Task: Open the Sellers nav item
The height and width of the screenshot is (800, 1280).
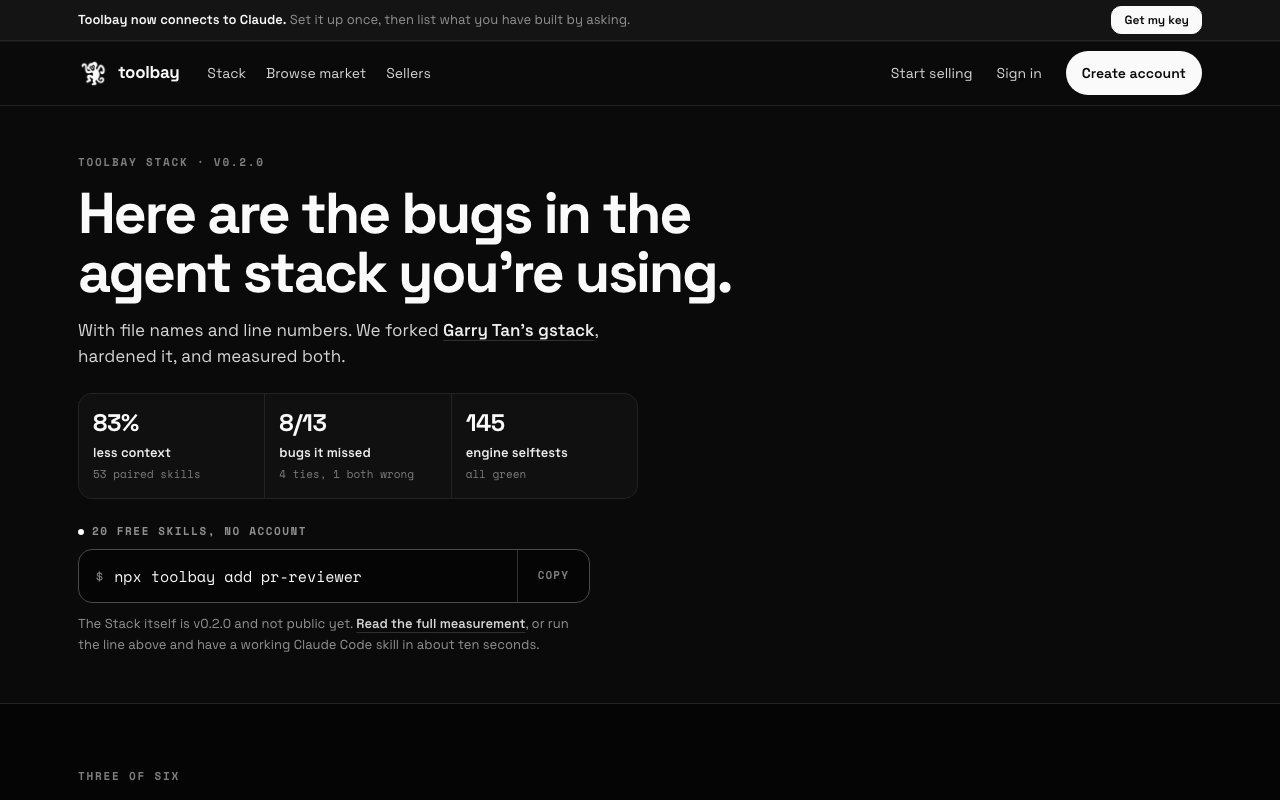Action: tap(408, 73)
